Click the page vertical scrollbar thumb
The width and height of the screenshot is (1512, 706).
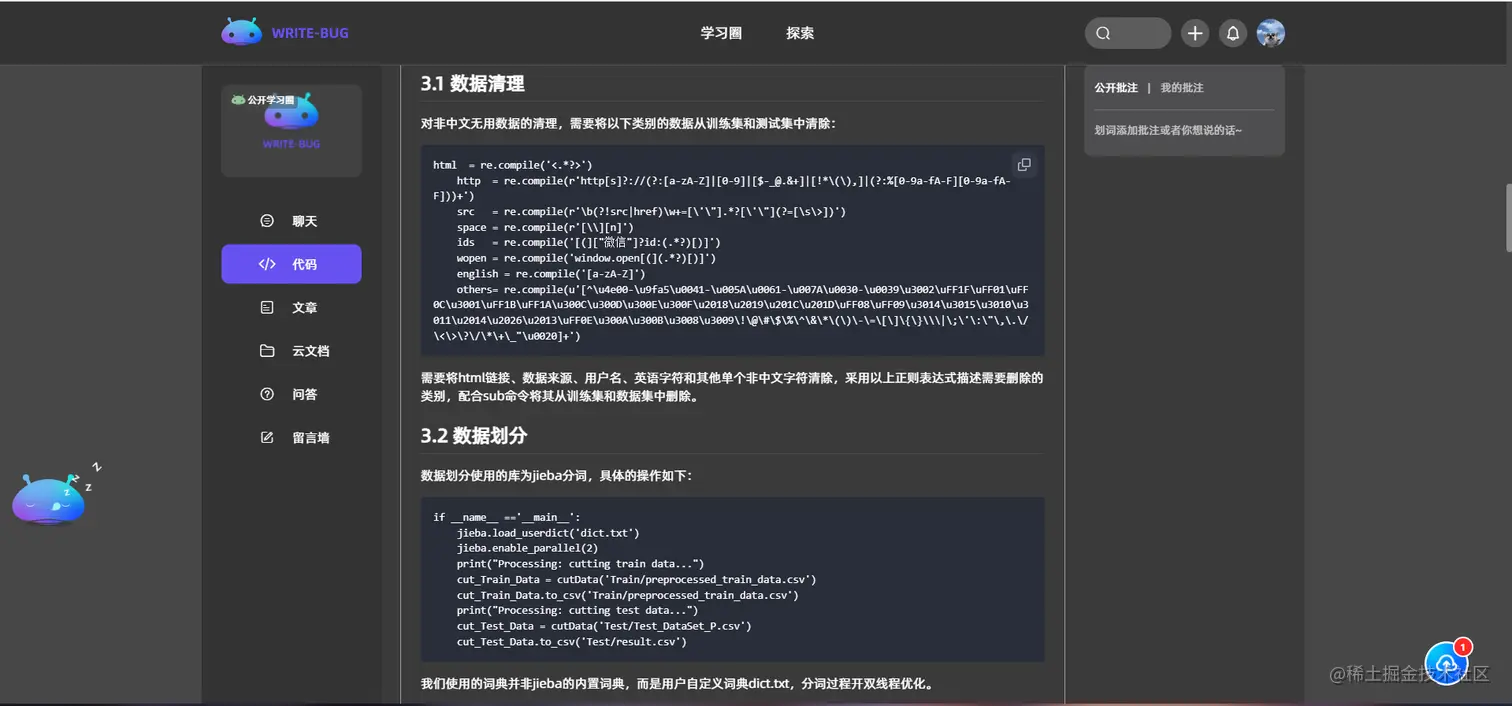point(1508,218)
